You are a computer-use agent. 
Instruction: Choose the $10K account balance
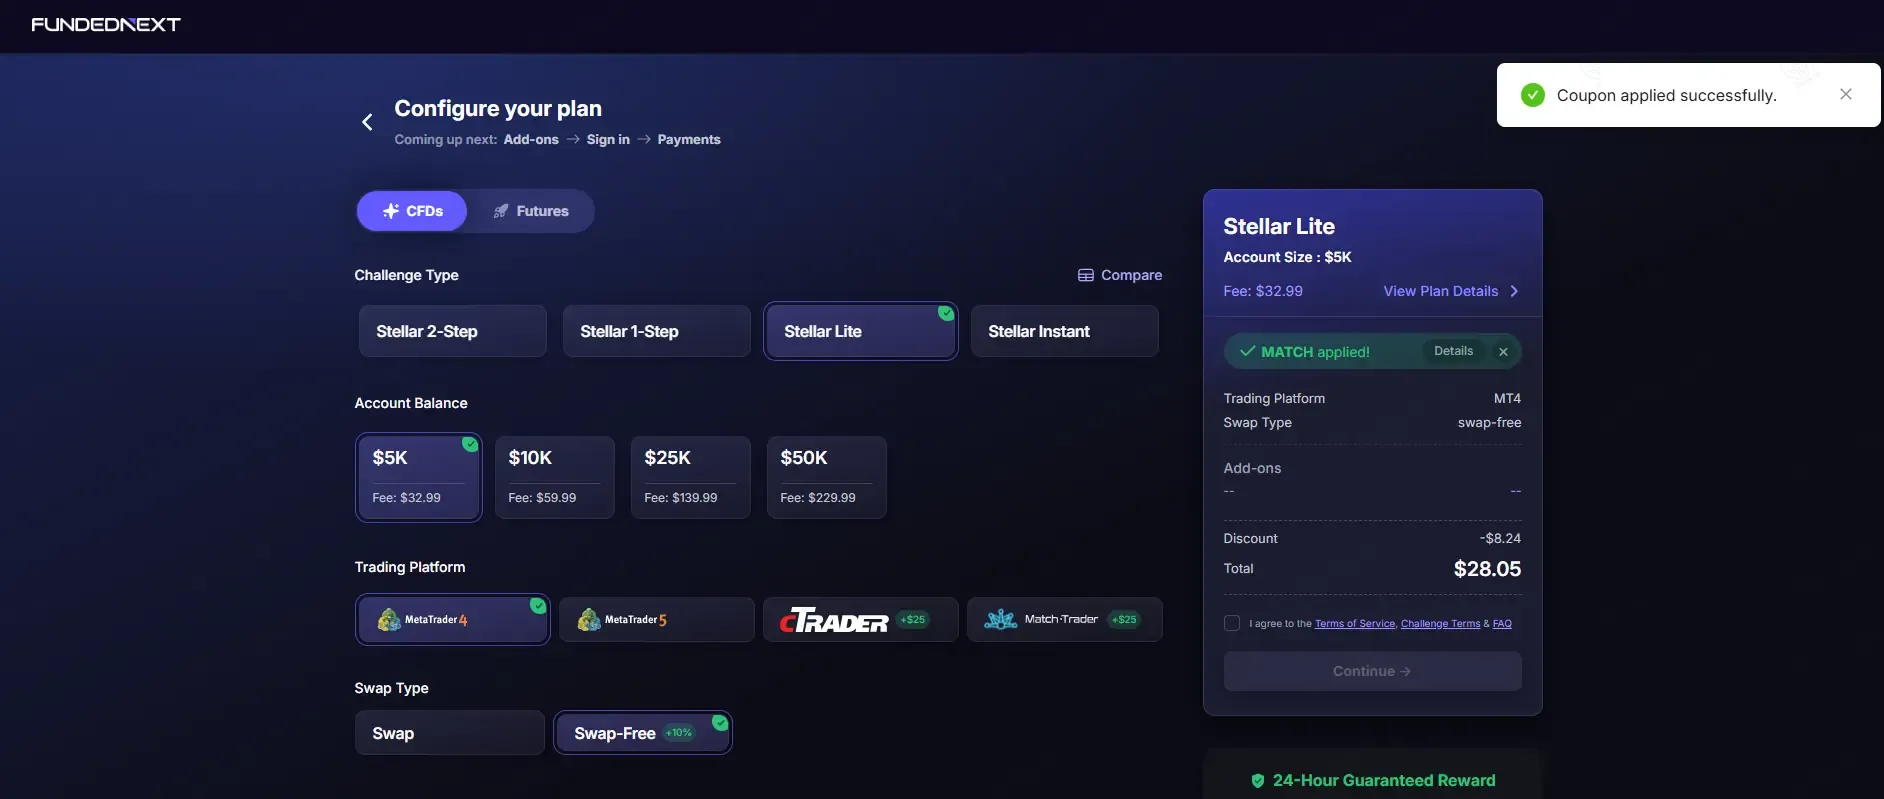point(555,477)
